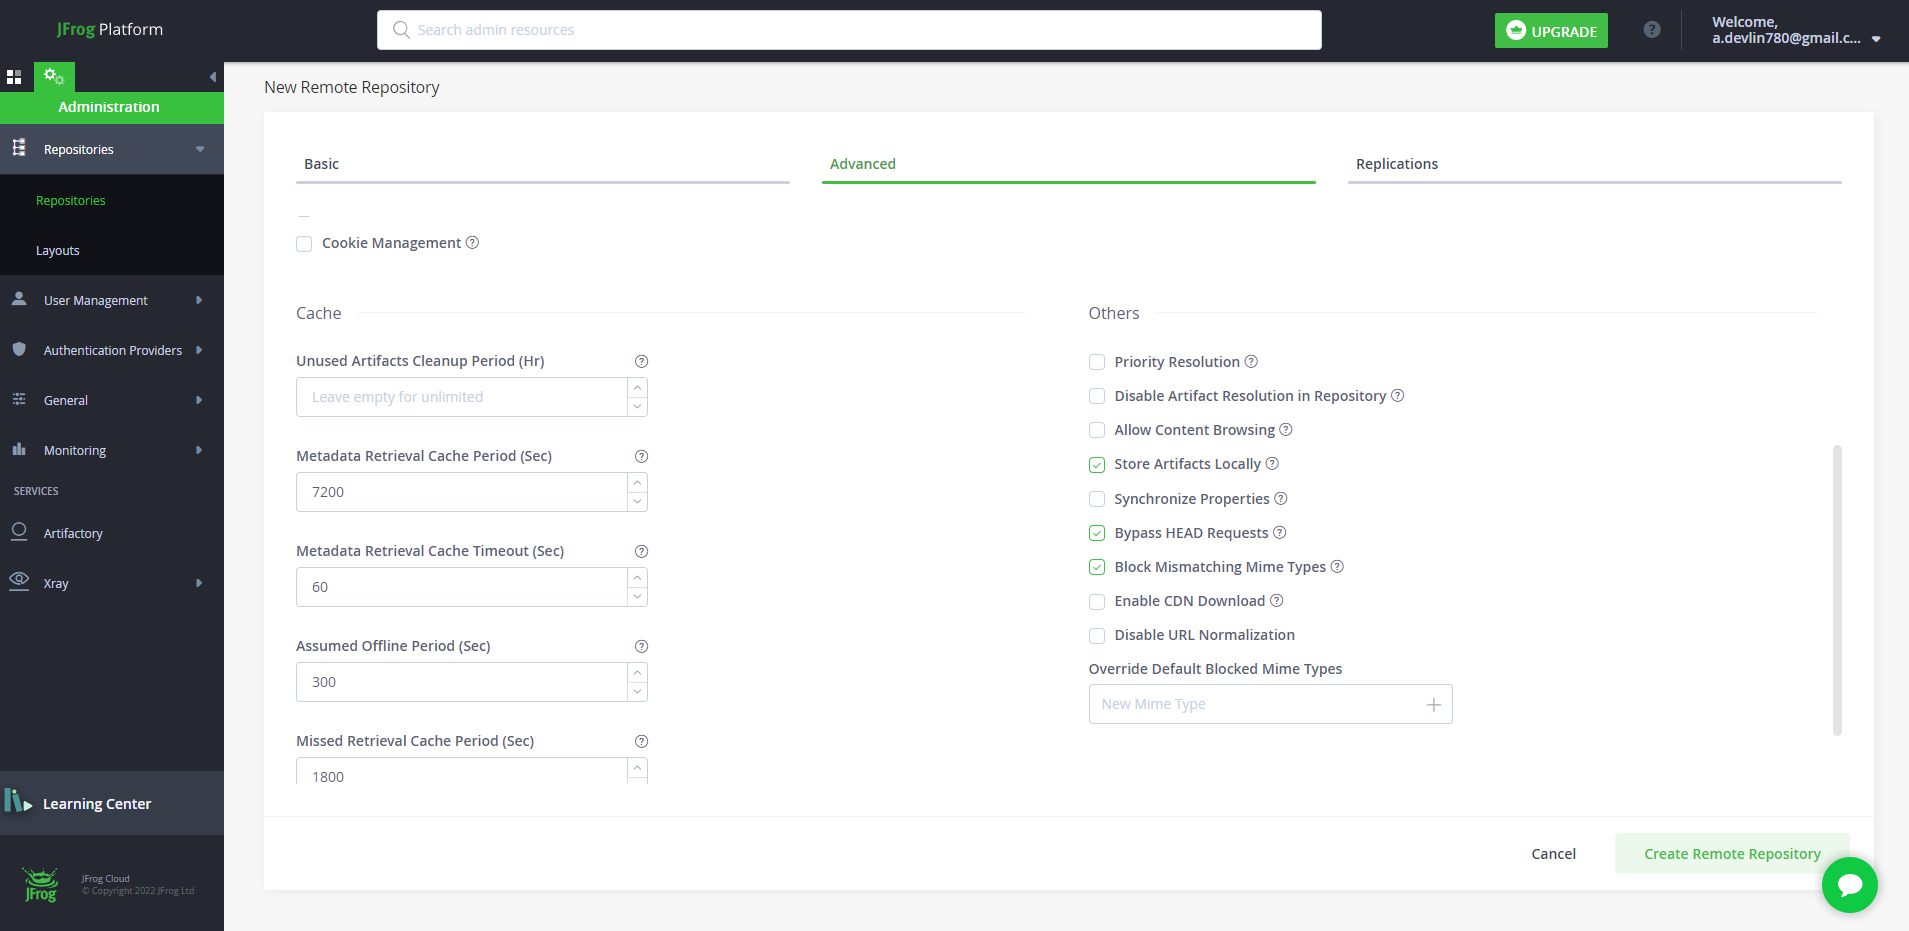Click help icon next to Cookie Management
Viewport: 1909px width, 931px height.
point(473,243)
